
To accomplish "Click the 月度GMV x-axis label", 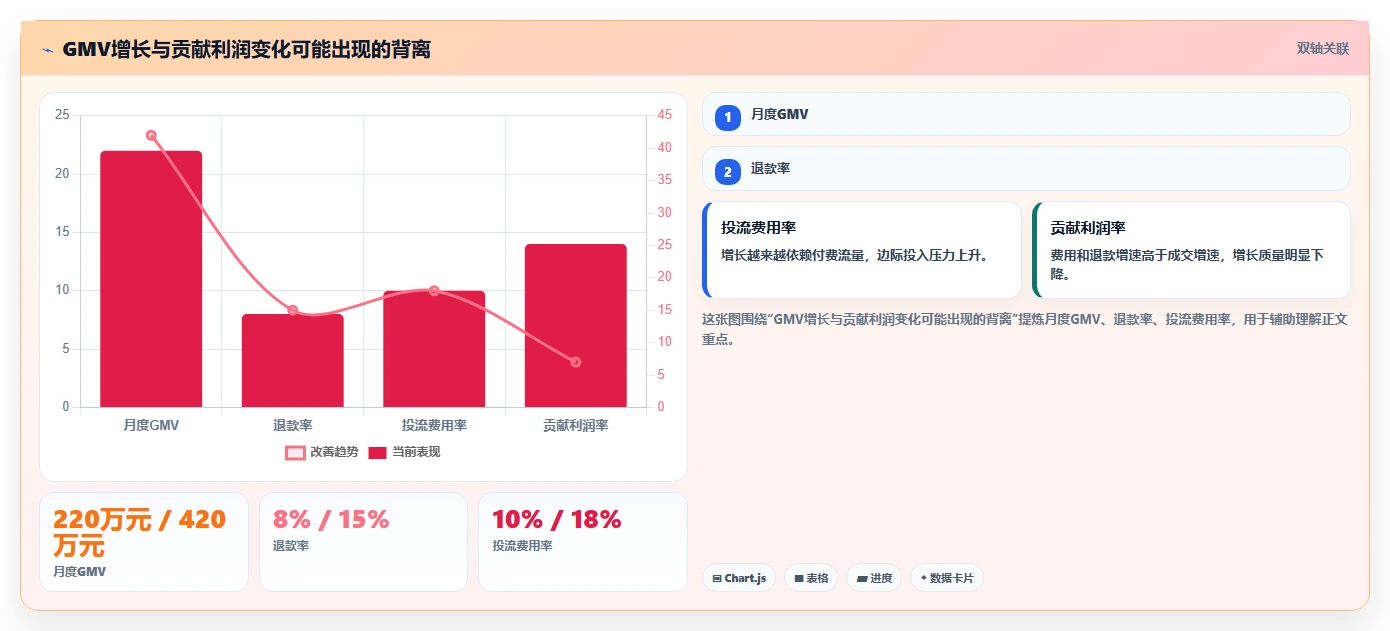I will point(151,425).
